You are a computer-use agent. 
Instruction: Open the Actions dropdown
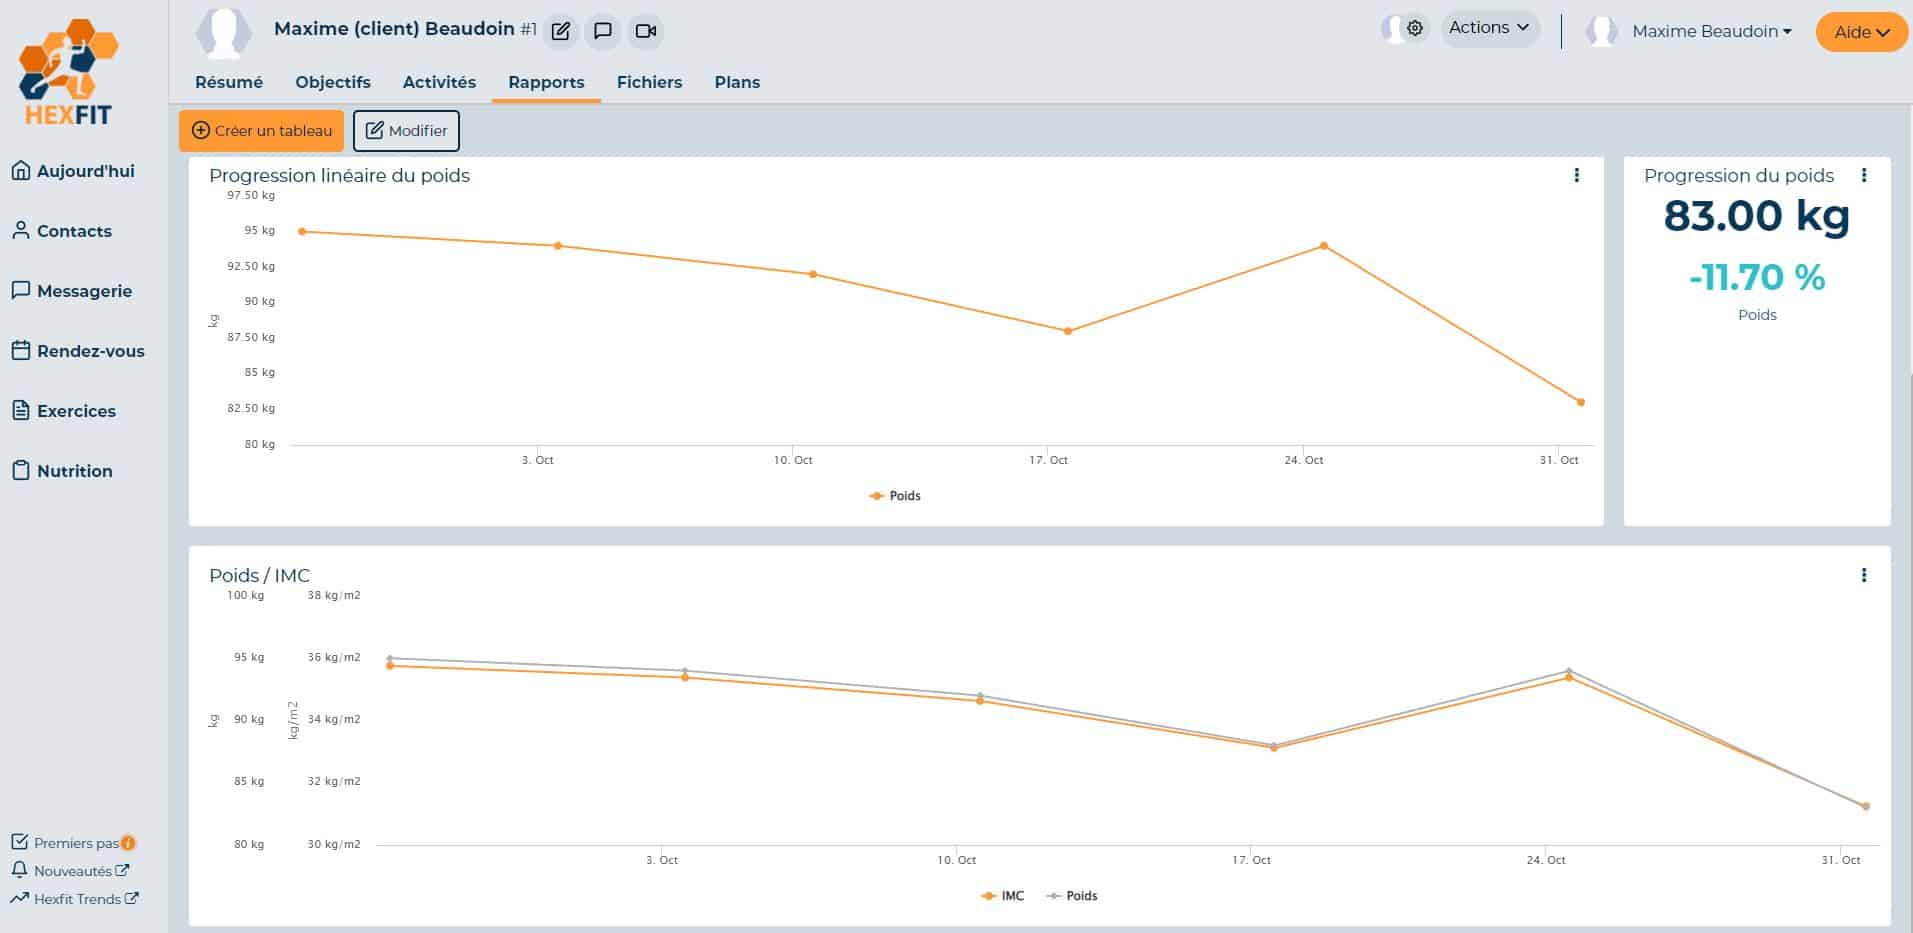[1489, 28]
